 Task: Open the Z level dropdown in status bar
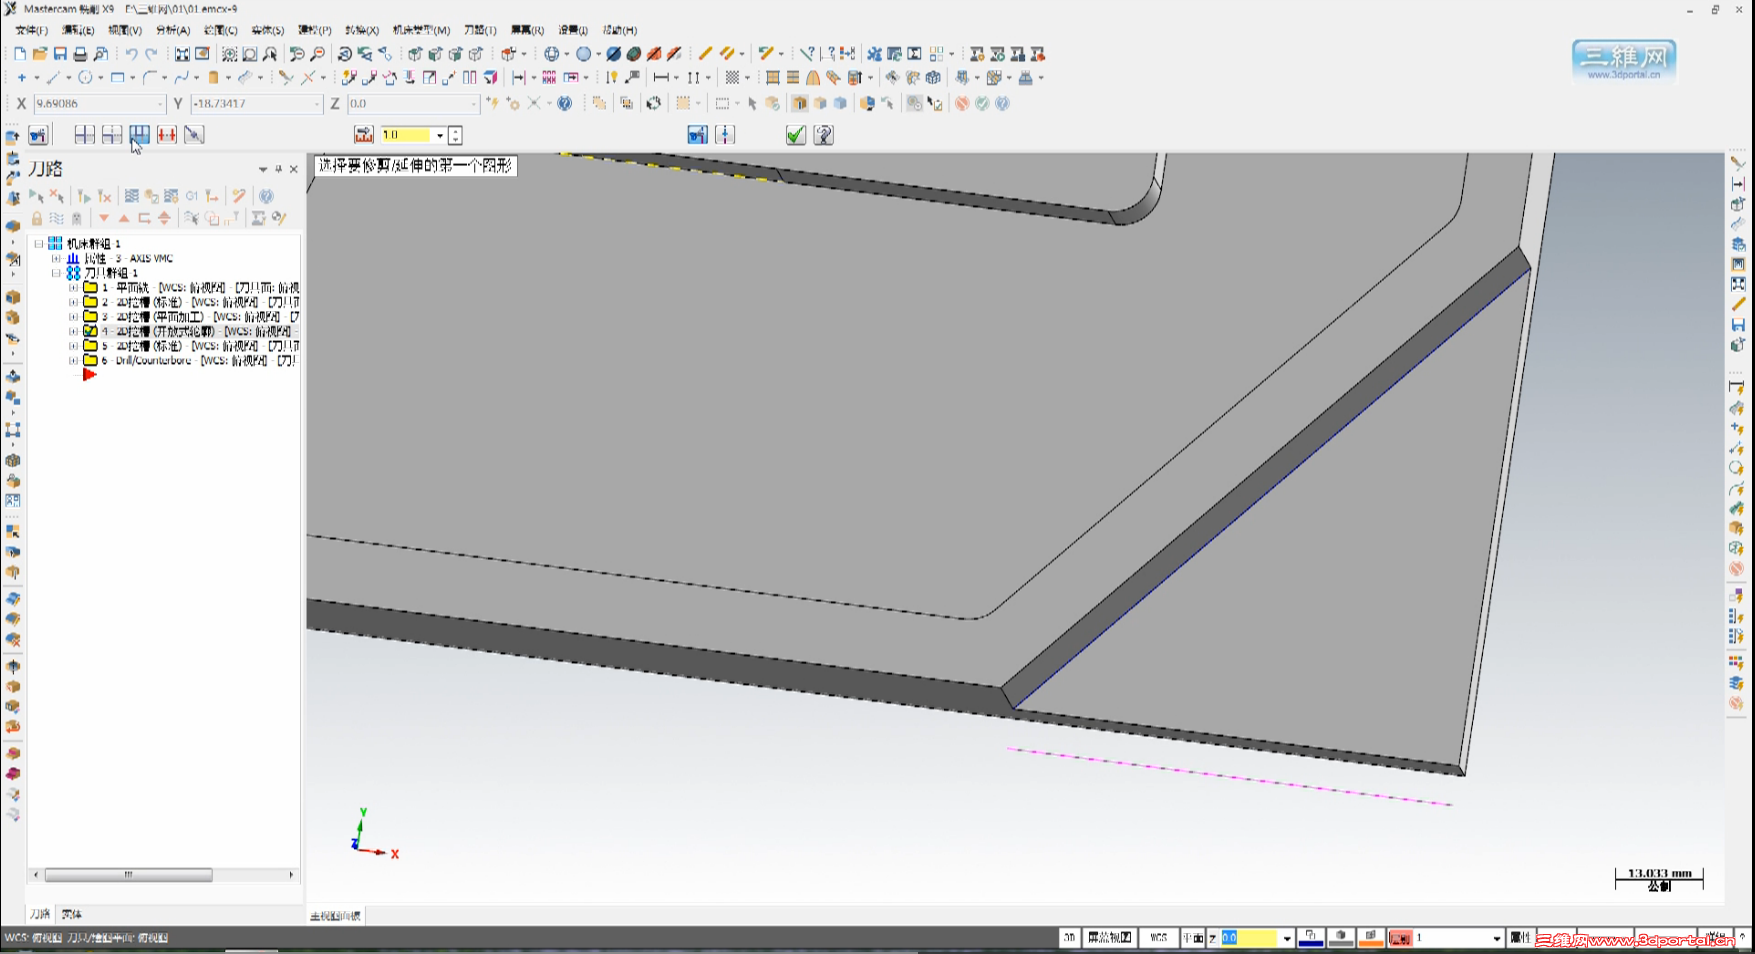coord(1285,938)
